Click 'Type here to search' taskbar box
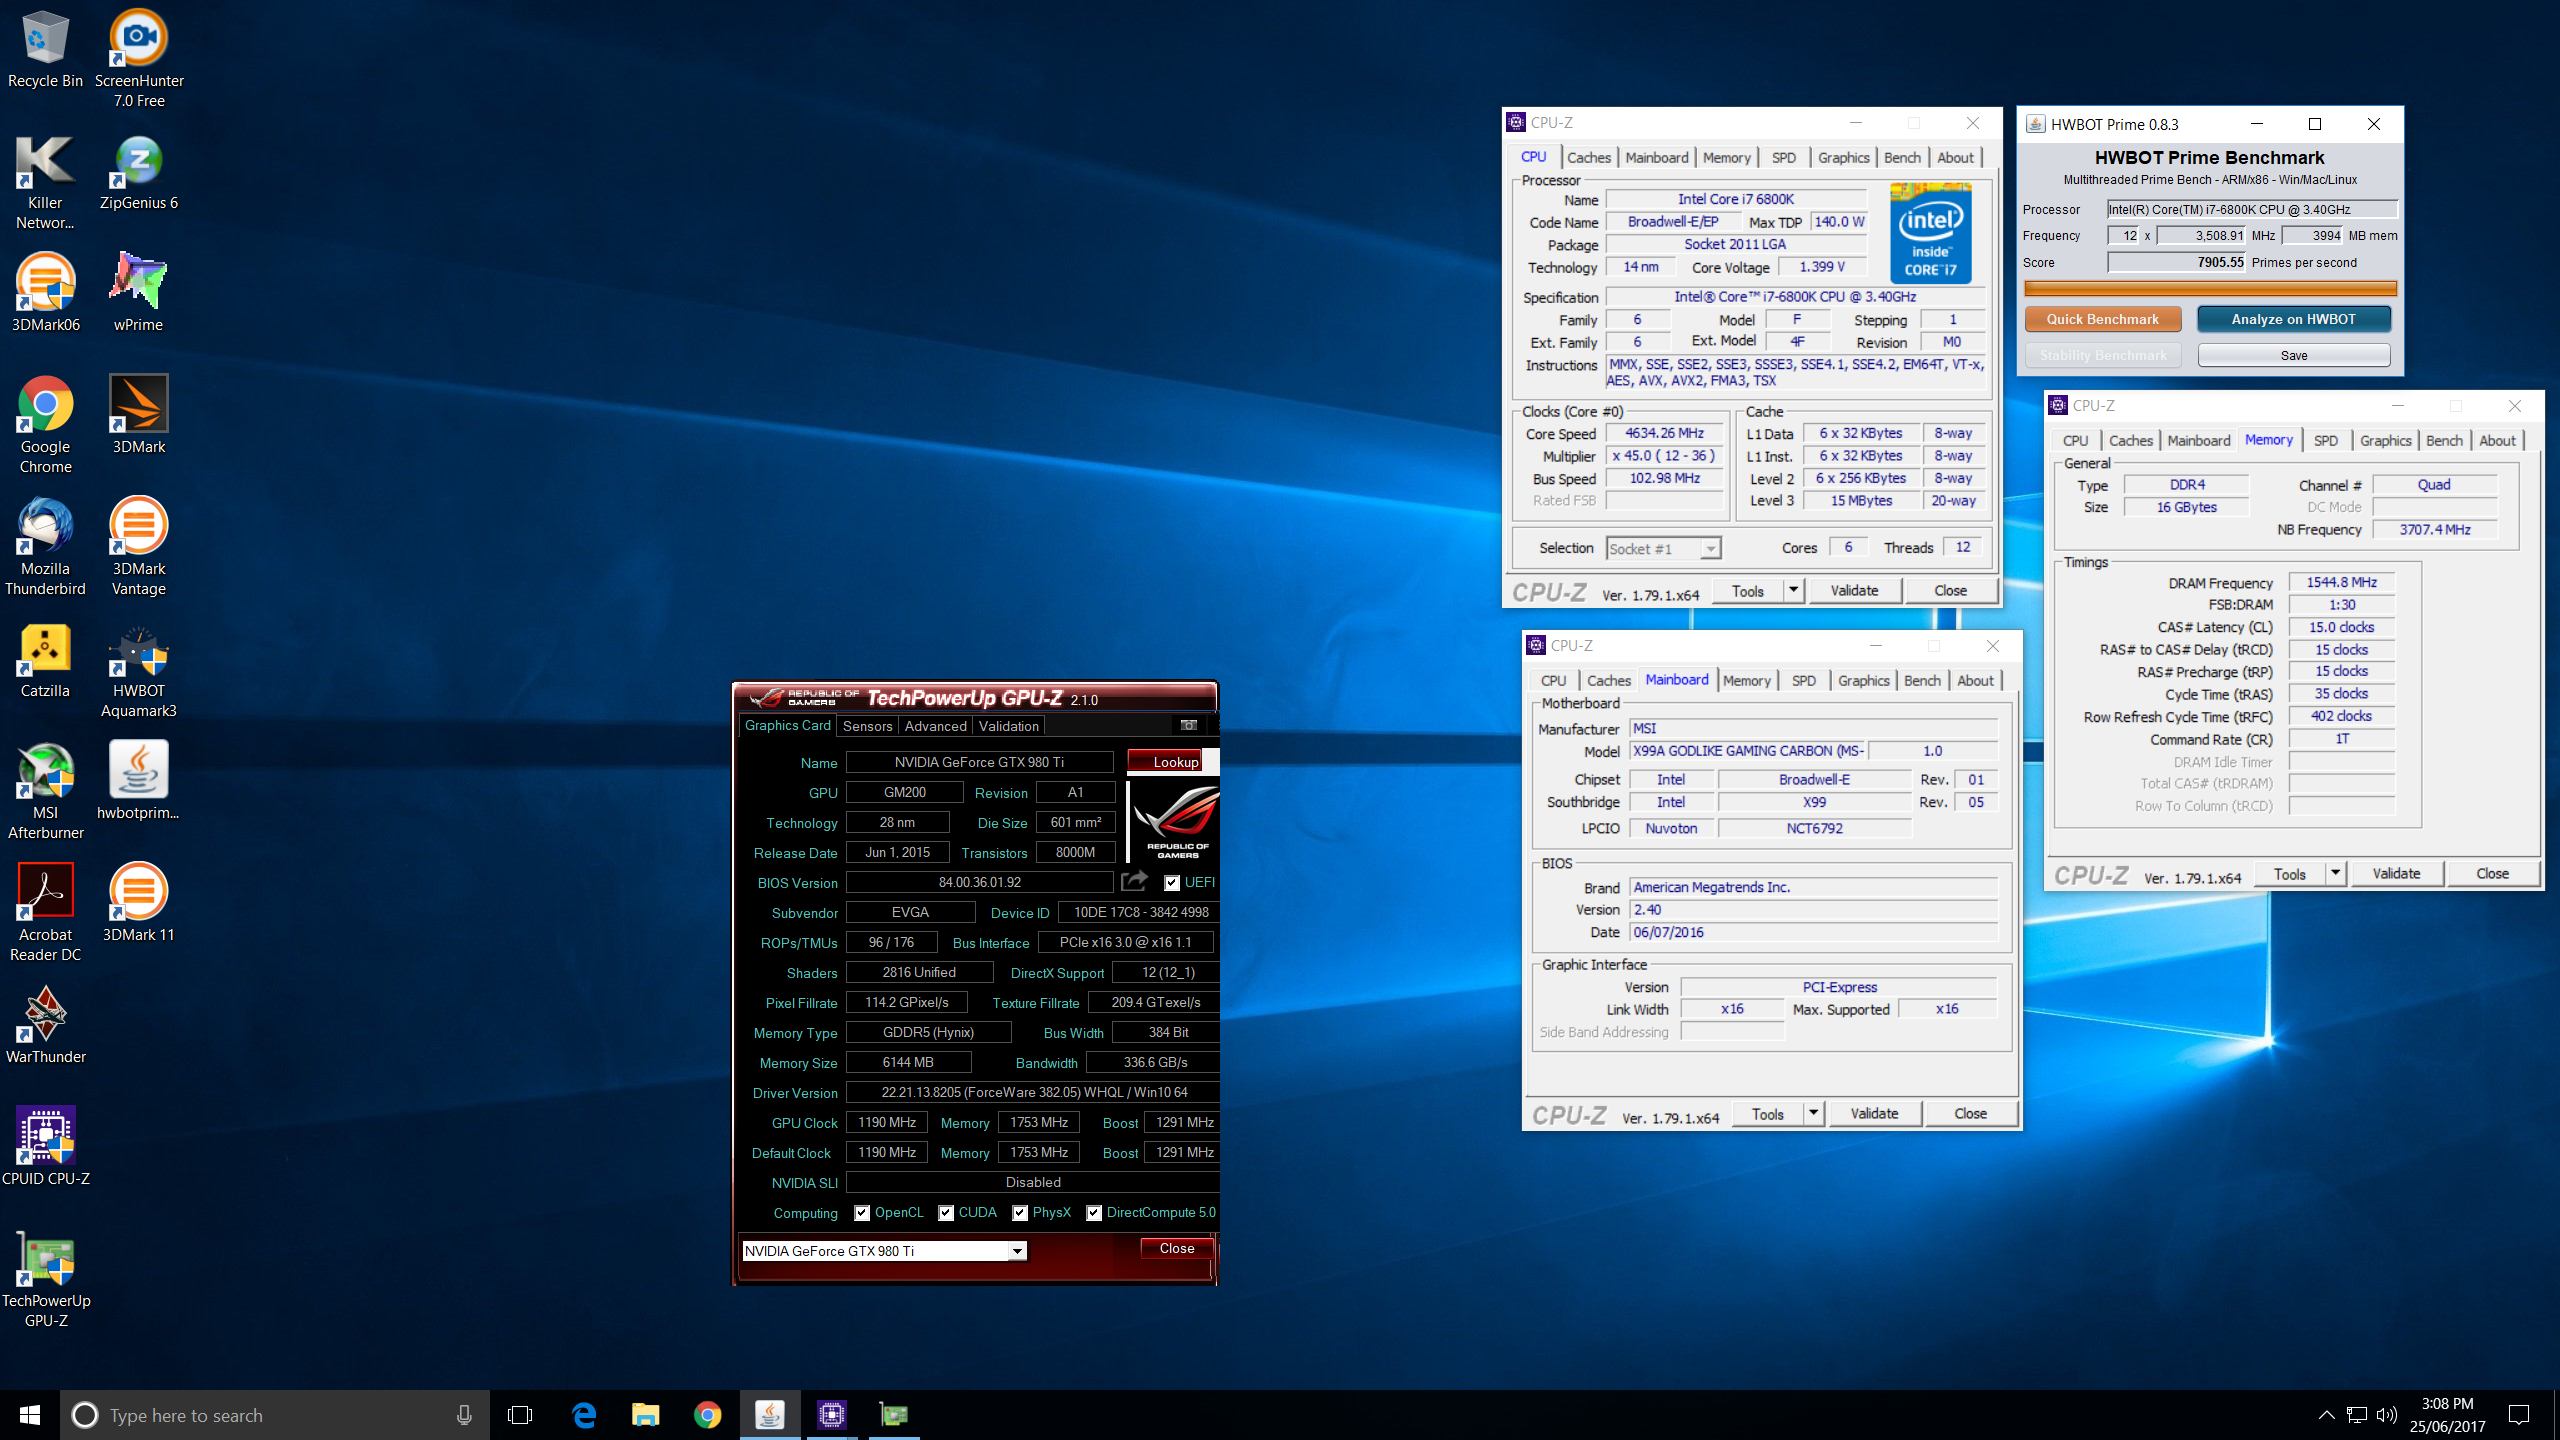The width and height of the screenshot is (2560, 1440). pyautogui.click(x=275, y=1415)
